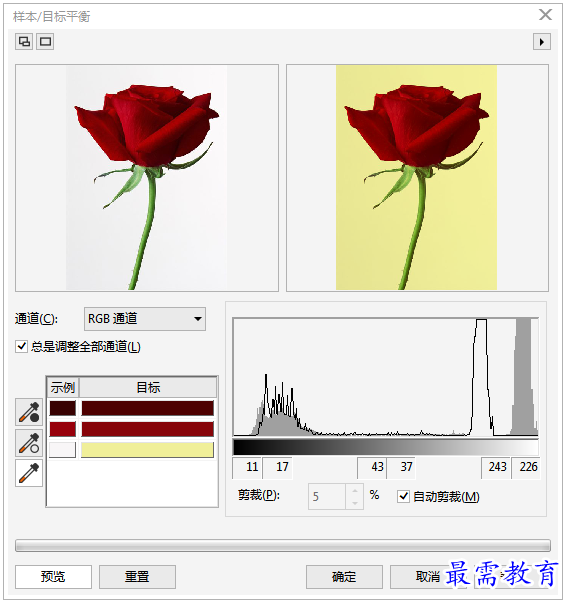Click the highlight value 243
Screen dimensions: 567x605
[496, 467]
